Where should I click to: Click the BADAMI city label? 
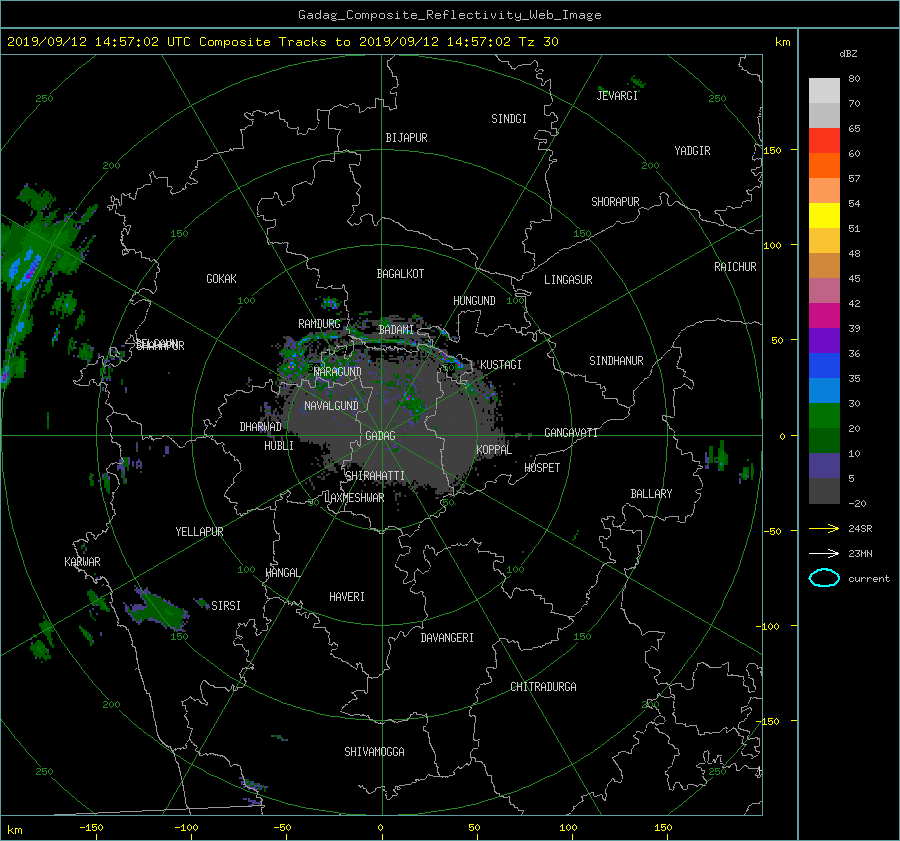click(396, 330)
